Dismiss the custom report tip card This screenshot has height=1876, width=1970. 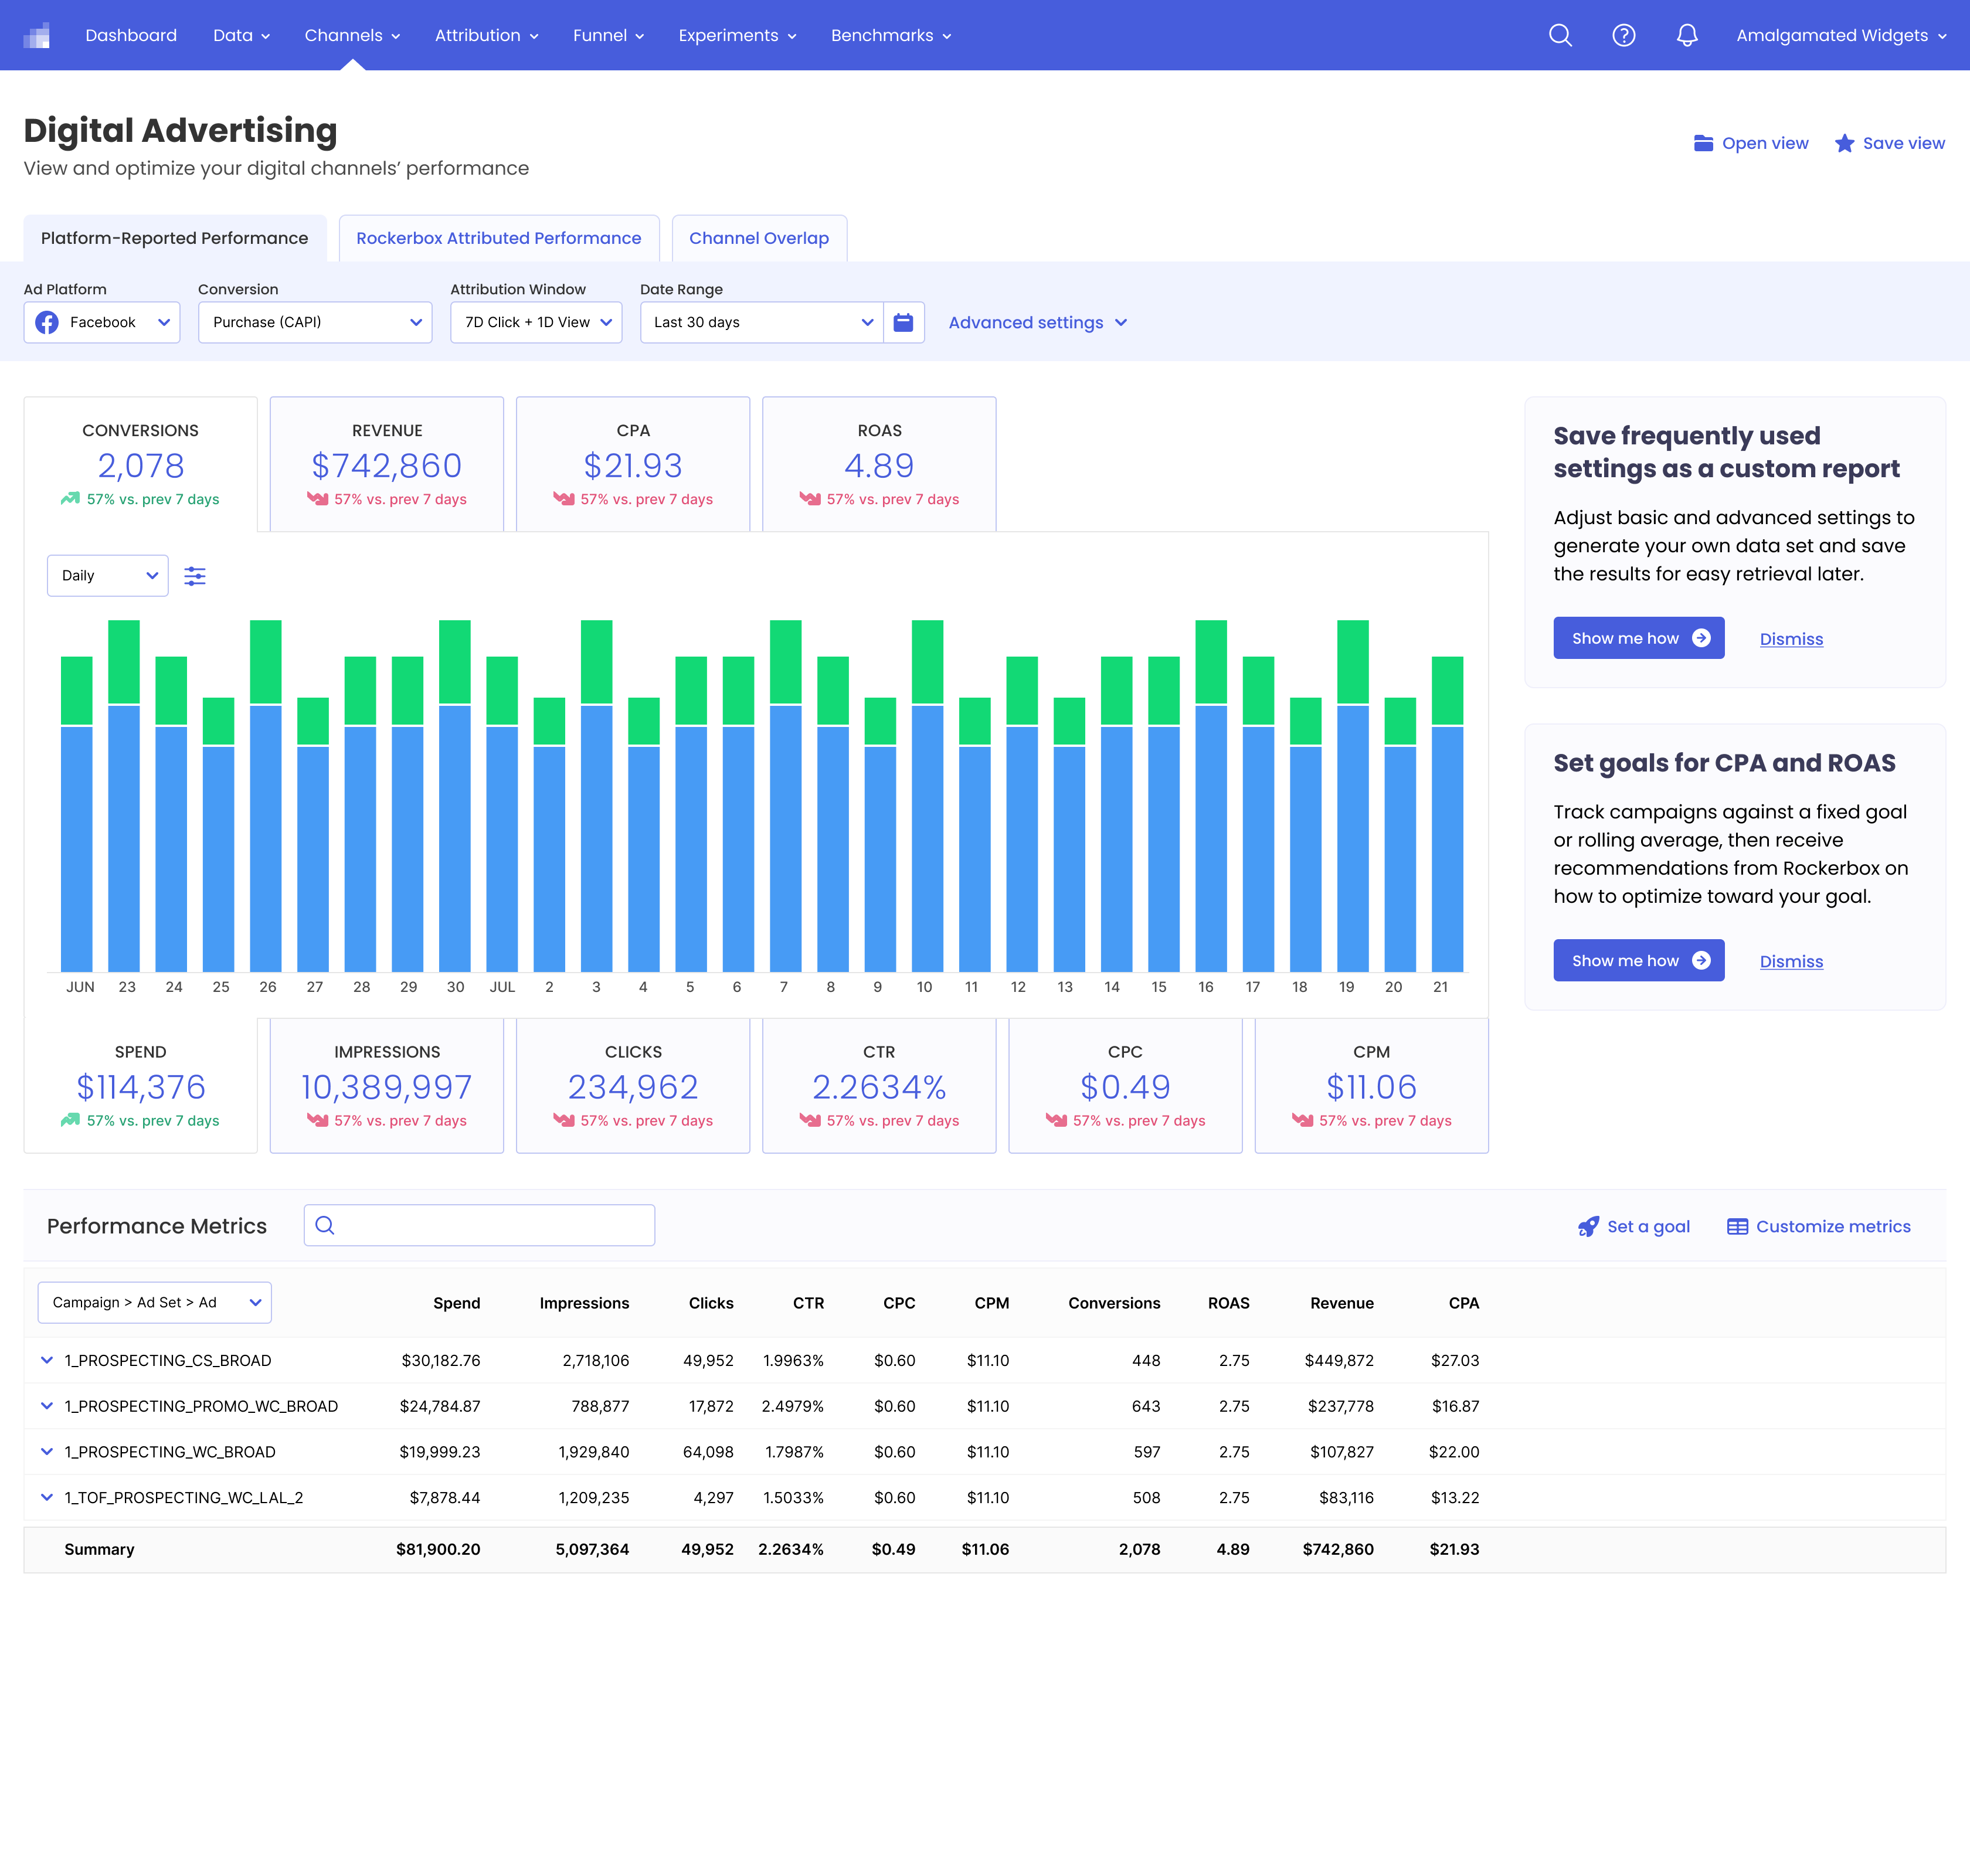coord(1791,639)
